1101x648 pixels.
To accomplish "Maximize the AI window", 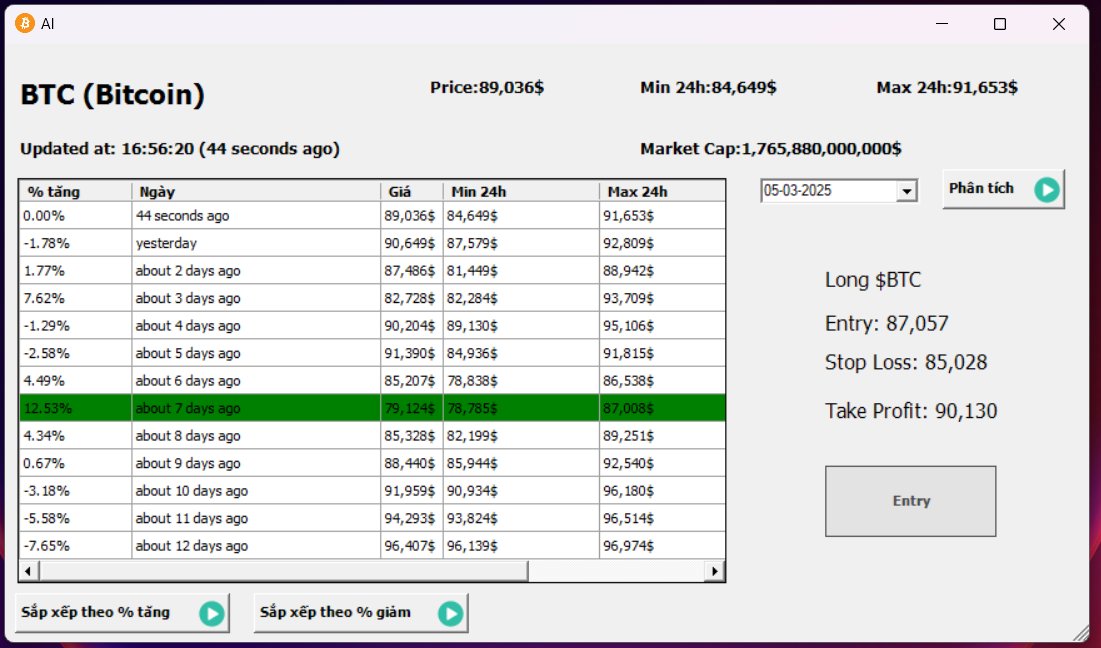I will 1000,24.
